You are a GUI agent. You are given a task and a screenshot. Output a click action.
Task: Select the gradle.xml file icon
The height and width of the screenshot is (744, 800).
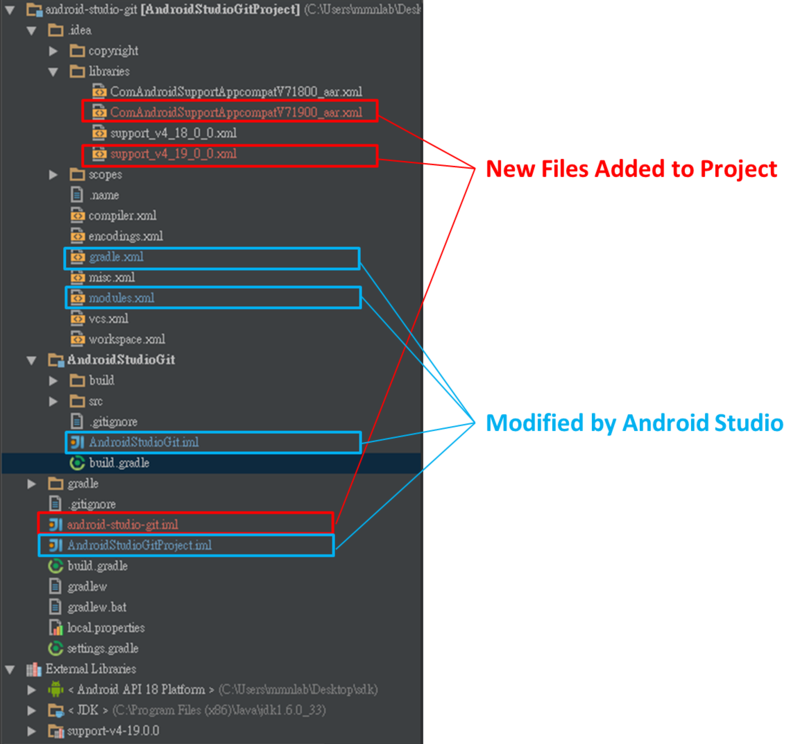(x=78, y=257)
